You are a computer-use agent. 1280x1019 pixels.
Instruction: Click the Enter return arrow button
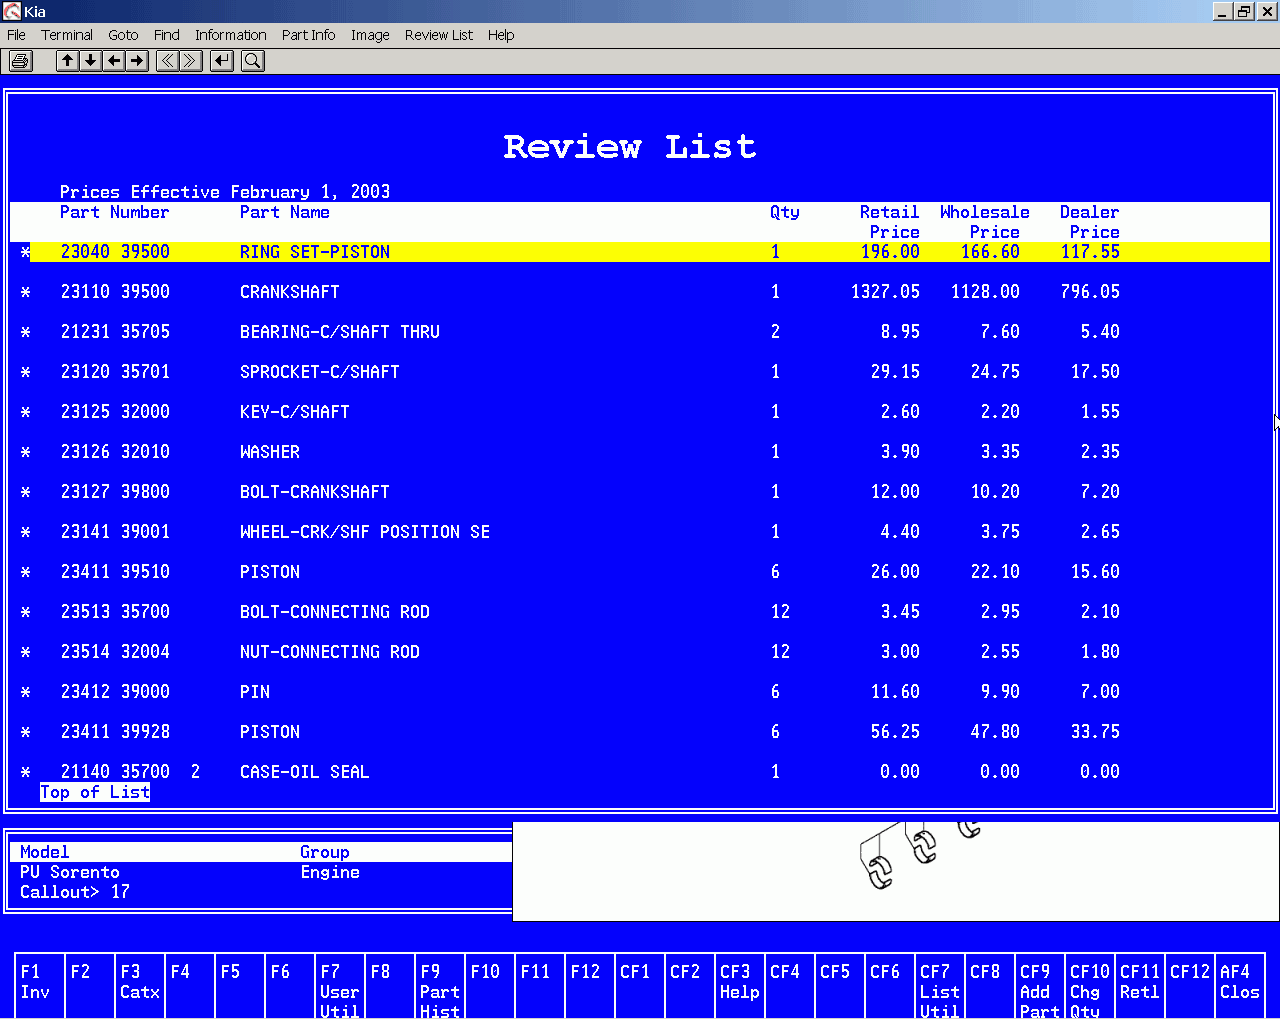click(x=222, y=61)
